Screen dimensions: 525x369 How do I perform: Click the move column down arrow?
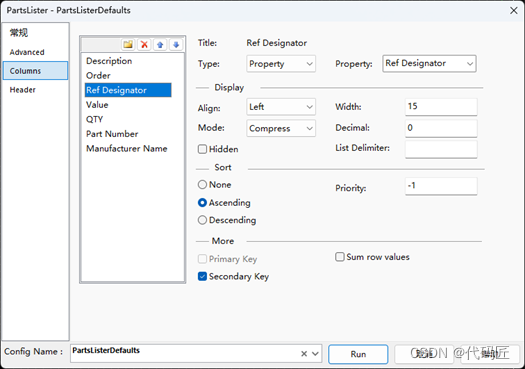[176, 44]
